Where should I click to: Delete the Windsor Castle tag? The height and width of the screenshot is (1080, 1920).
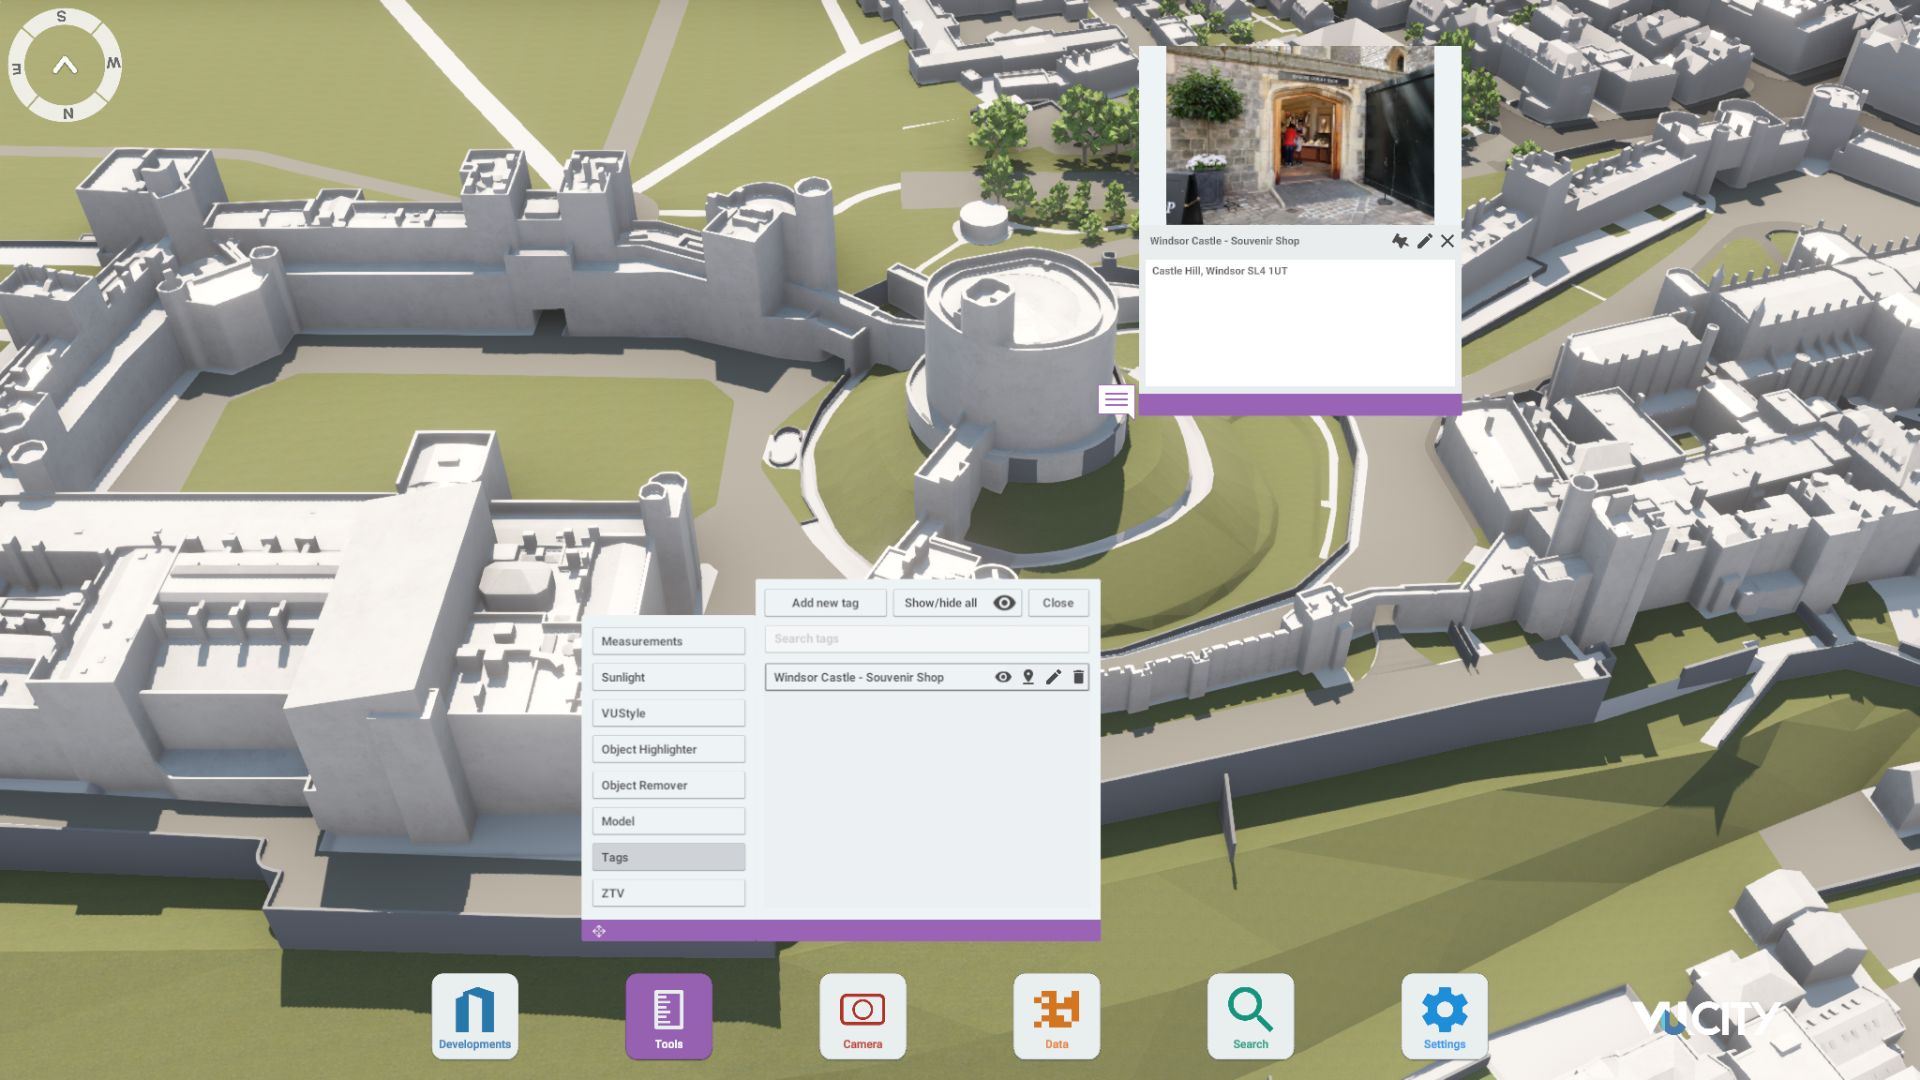[1078, 677]
